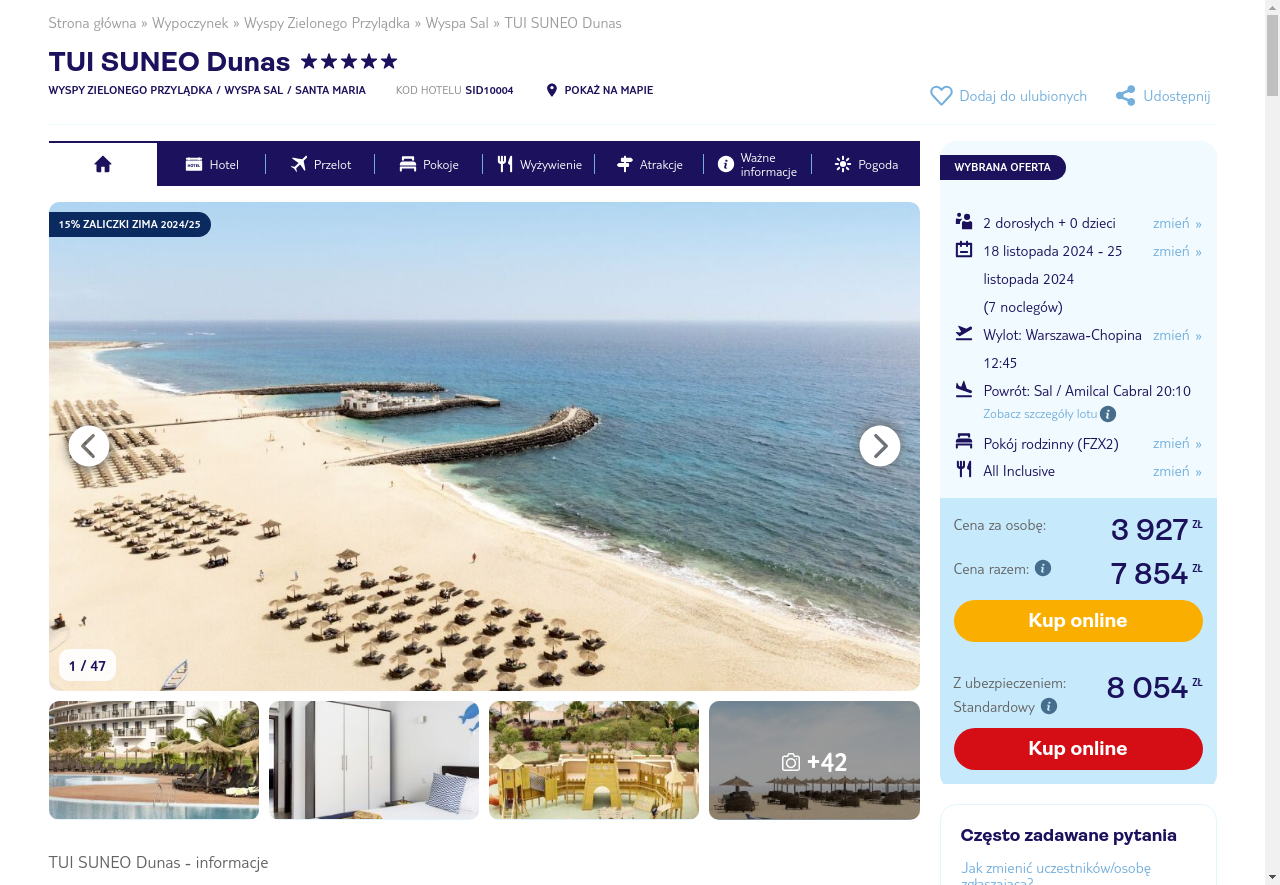Click the red Kup online button
1280x885 pixels.
click(1078, 749)
